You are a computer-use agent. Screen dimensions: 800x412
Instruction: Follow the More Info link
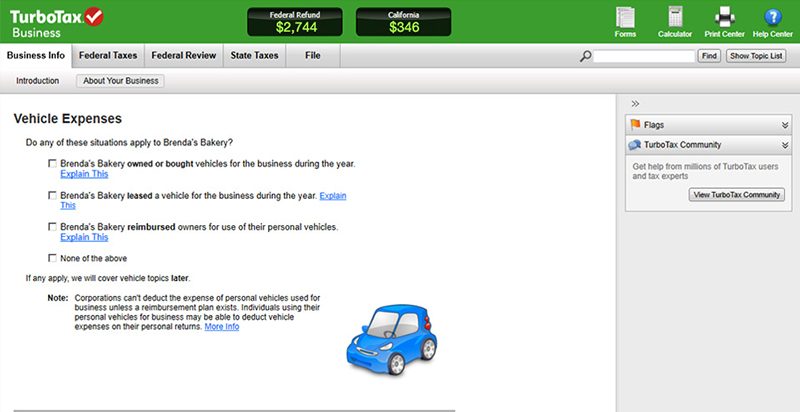coord(221,327)
